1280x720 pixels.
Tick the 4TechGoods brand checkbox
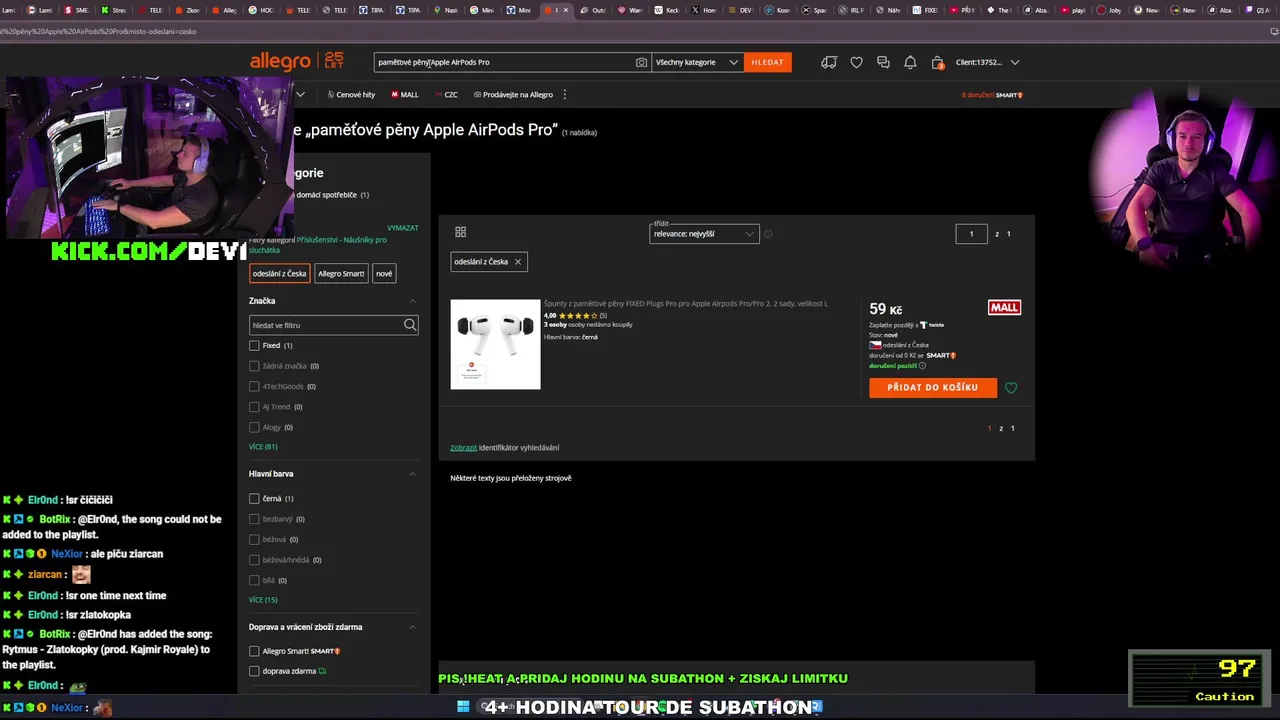(254, 386)
